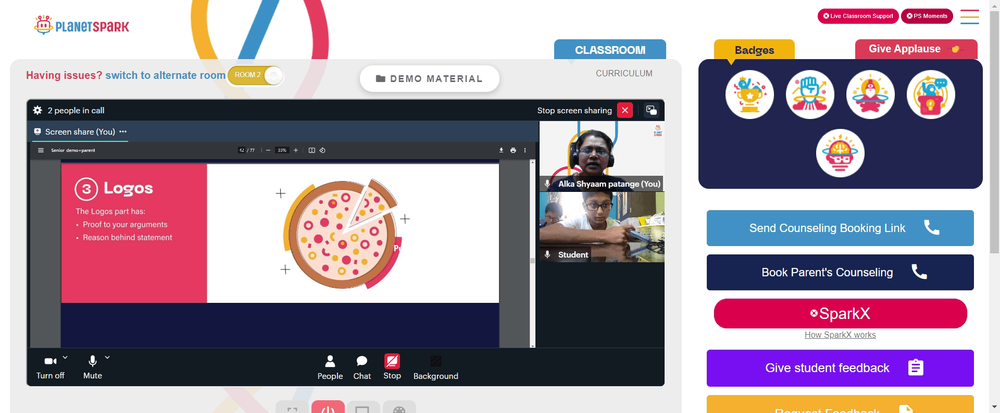Award the raised fist badge
This screenshot has height=413, width=1000.
(810, 94)
